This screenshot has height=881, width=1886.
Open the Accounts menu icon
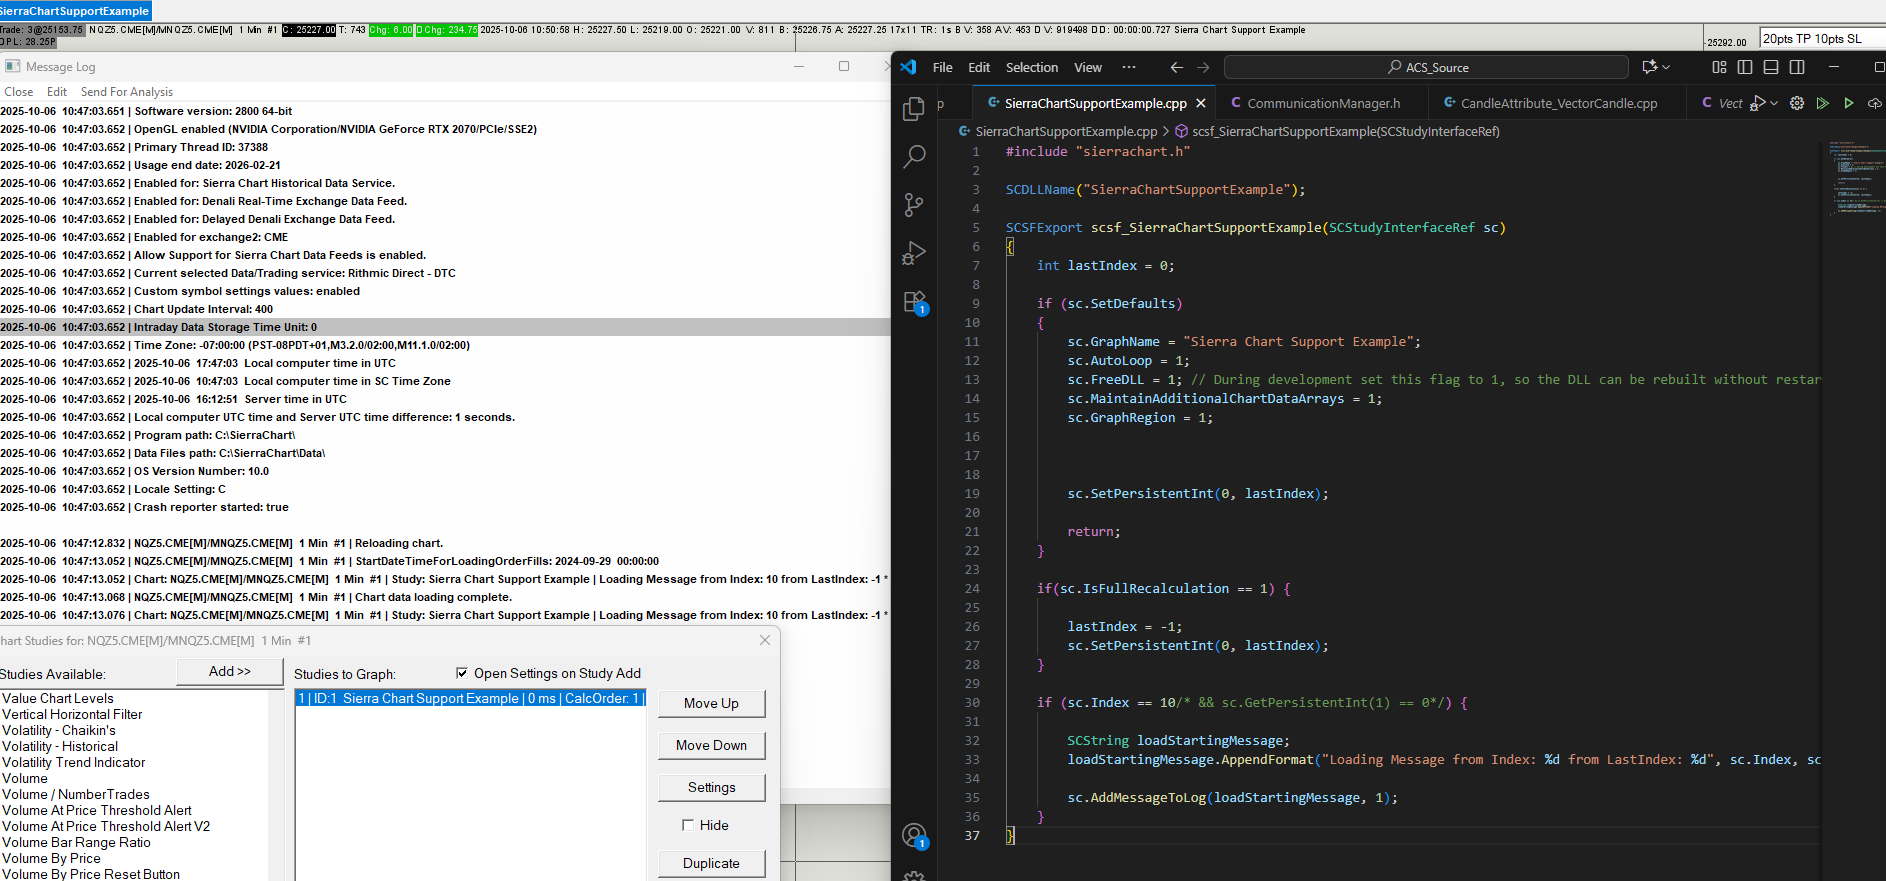click(914, 836)
